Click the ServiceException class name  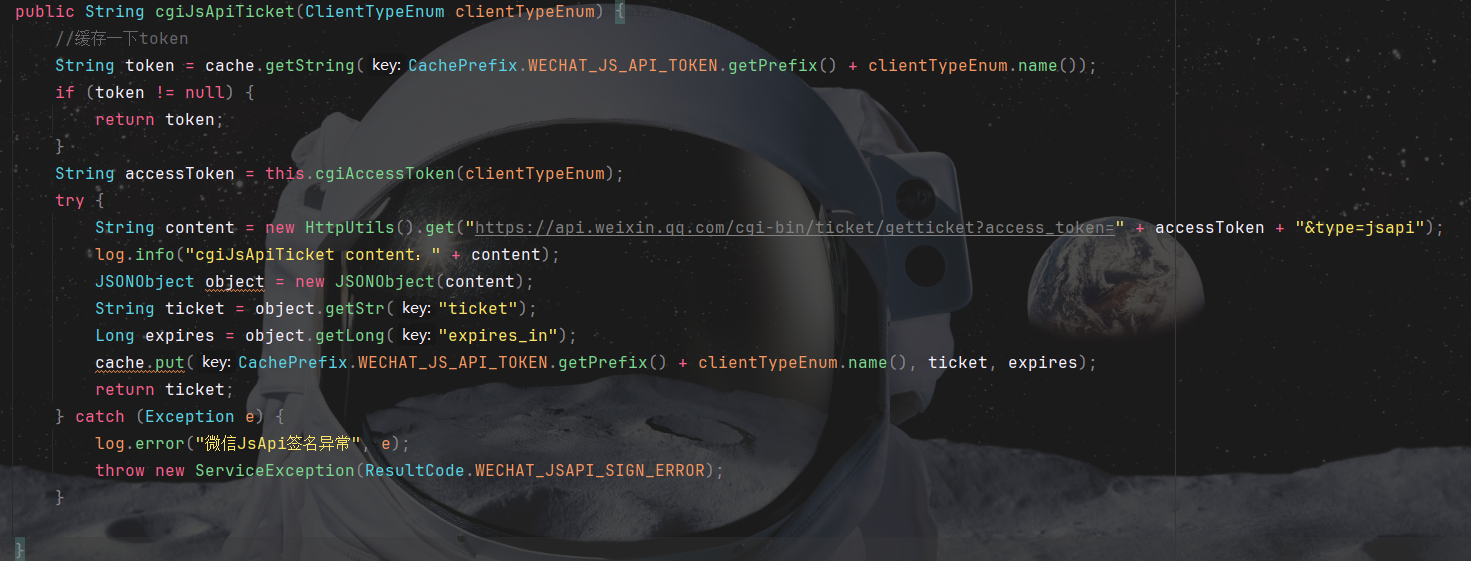[275, 471]
